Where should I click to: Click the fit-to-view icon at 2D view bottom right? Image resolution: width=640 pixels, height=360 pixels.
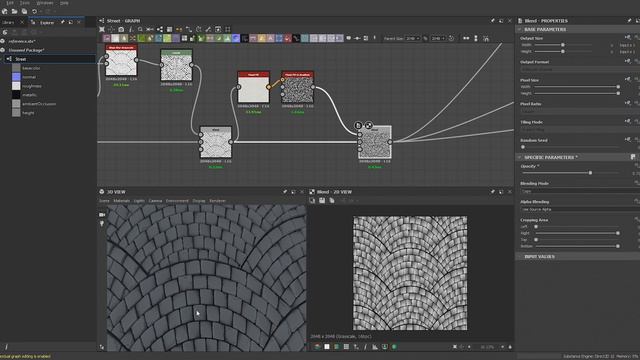tap(455, 347)
